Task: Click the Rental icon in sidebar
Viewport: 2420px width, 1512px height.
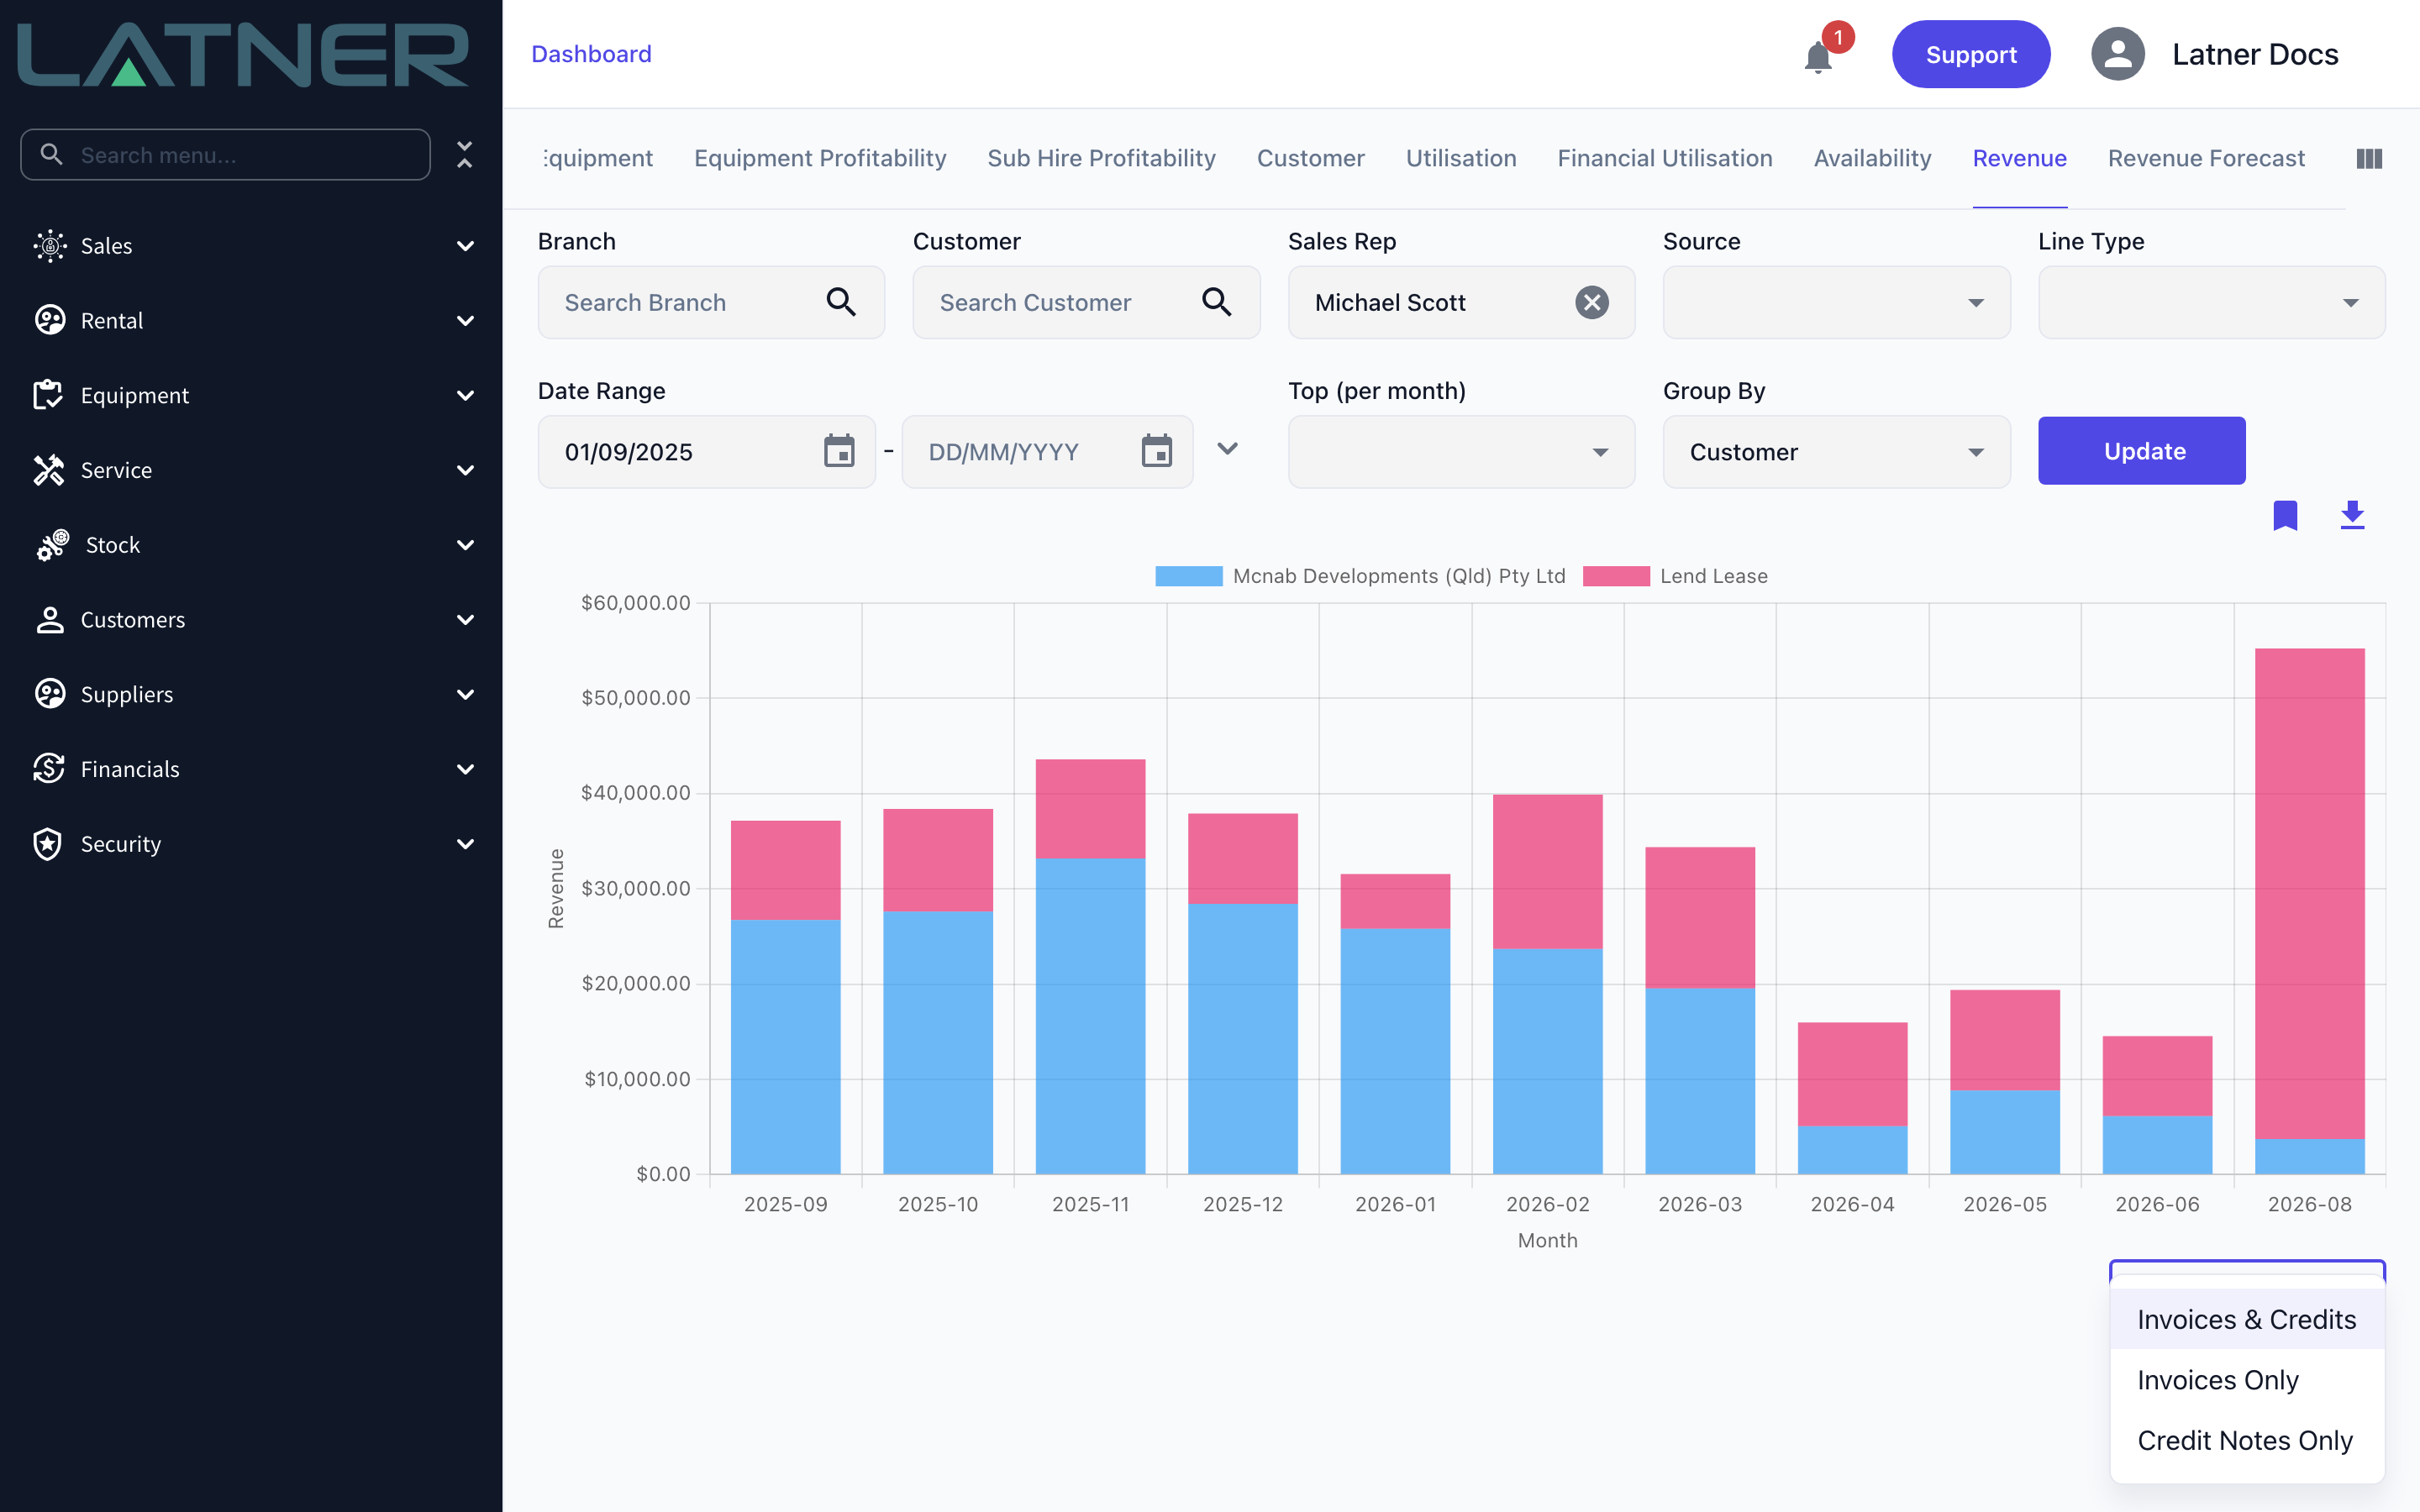Action: pos(49,320)
